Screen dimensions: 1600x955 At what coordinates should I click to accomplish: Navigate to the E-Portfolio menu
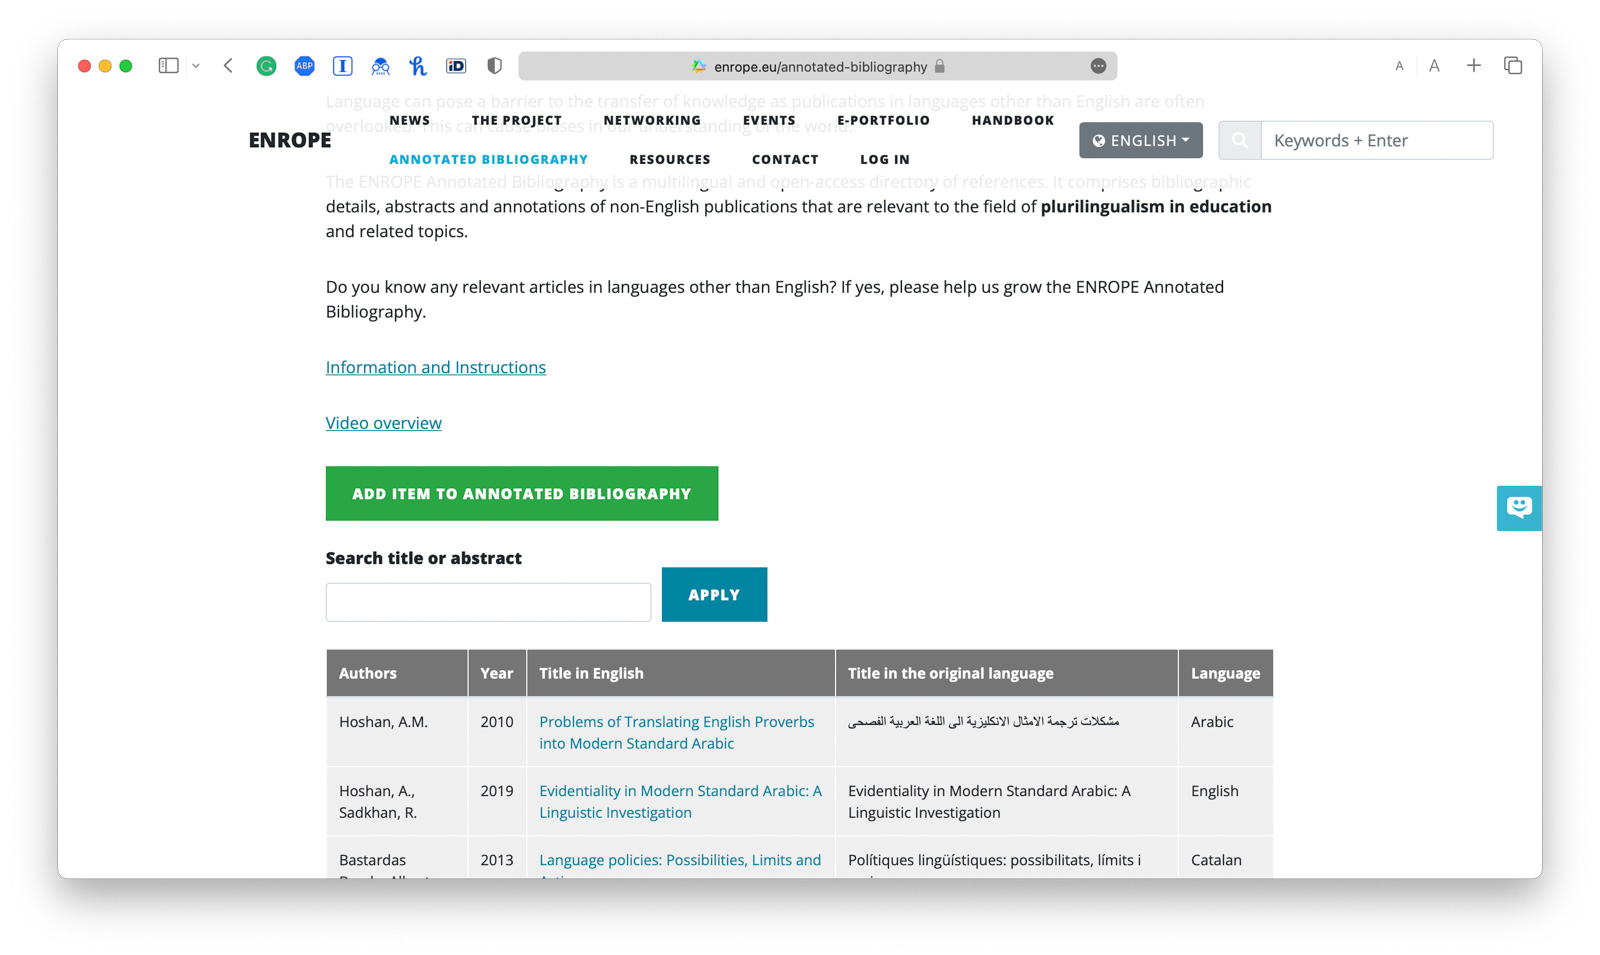tap(883, 120)
